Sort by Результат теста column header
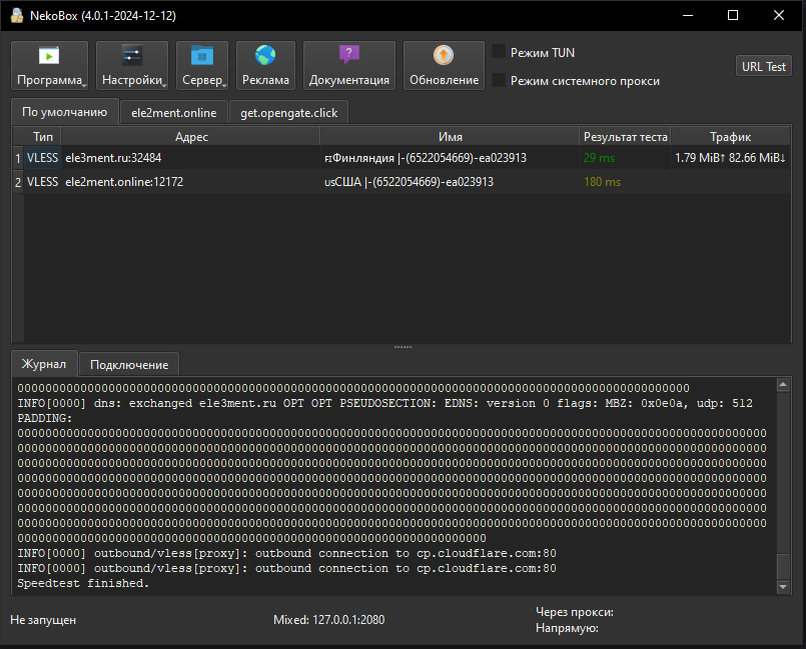 [625, 137]
